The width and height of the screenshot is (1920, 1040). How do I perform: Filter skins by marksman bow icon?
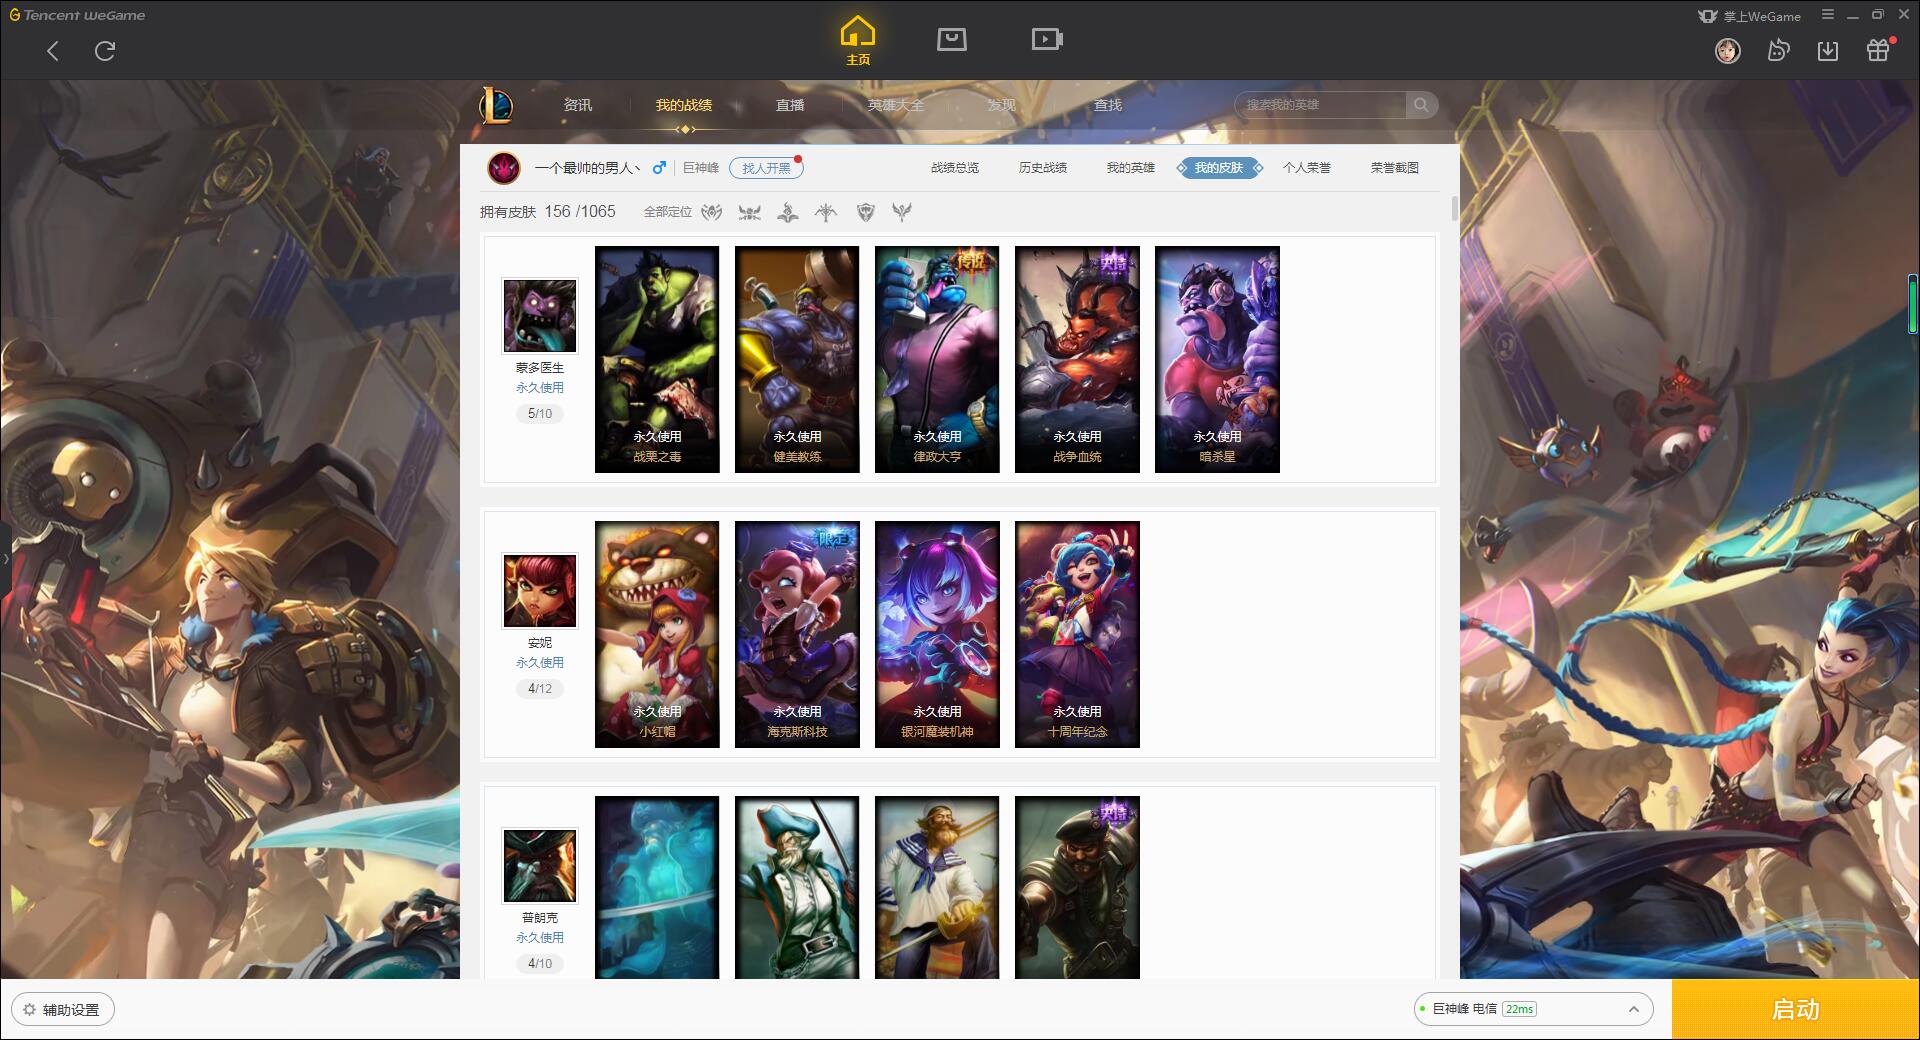(x=826, y=212)
